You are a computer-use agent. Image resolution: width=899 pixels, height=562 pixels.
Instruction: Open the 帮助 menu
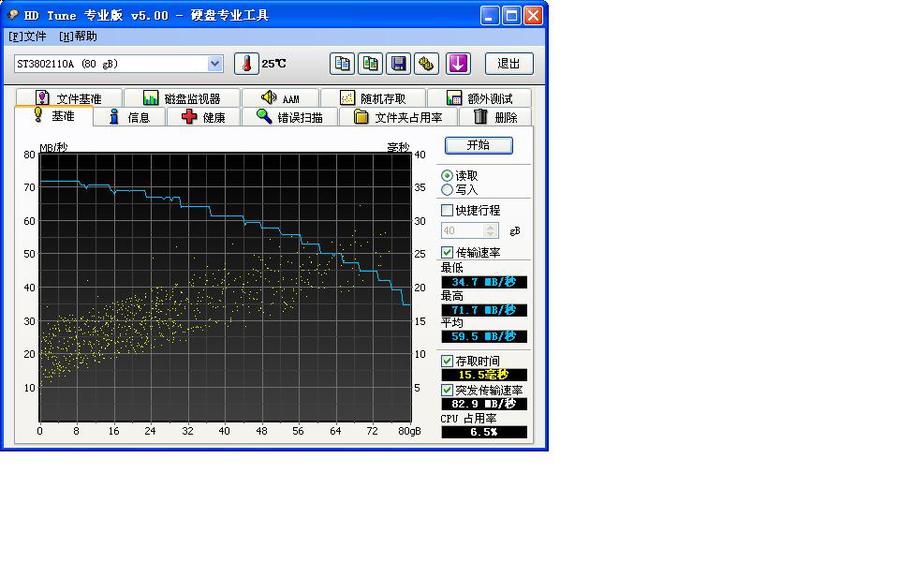(x=78, y=36)
